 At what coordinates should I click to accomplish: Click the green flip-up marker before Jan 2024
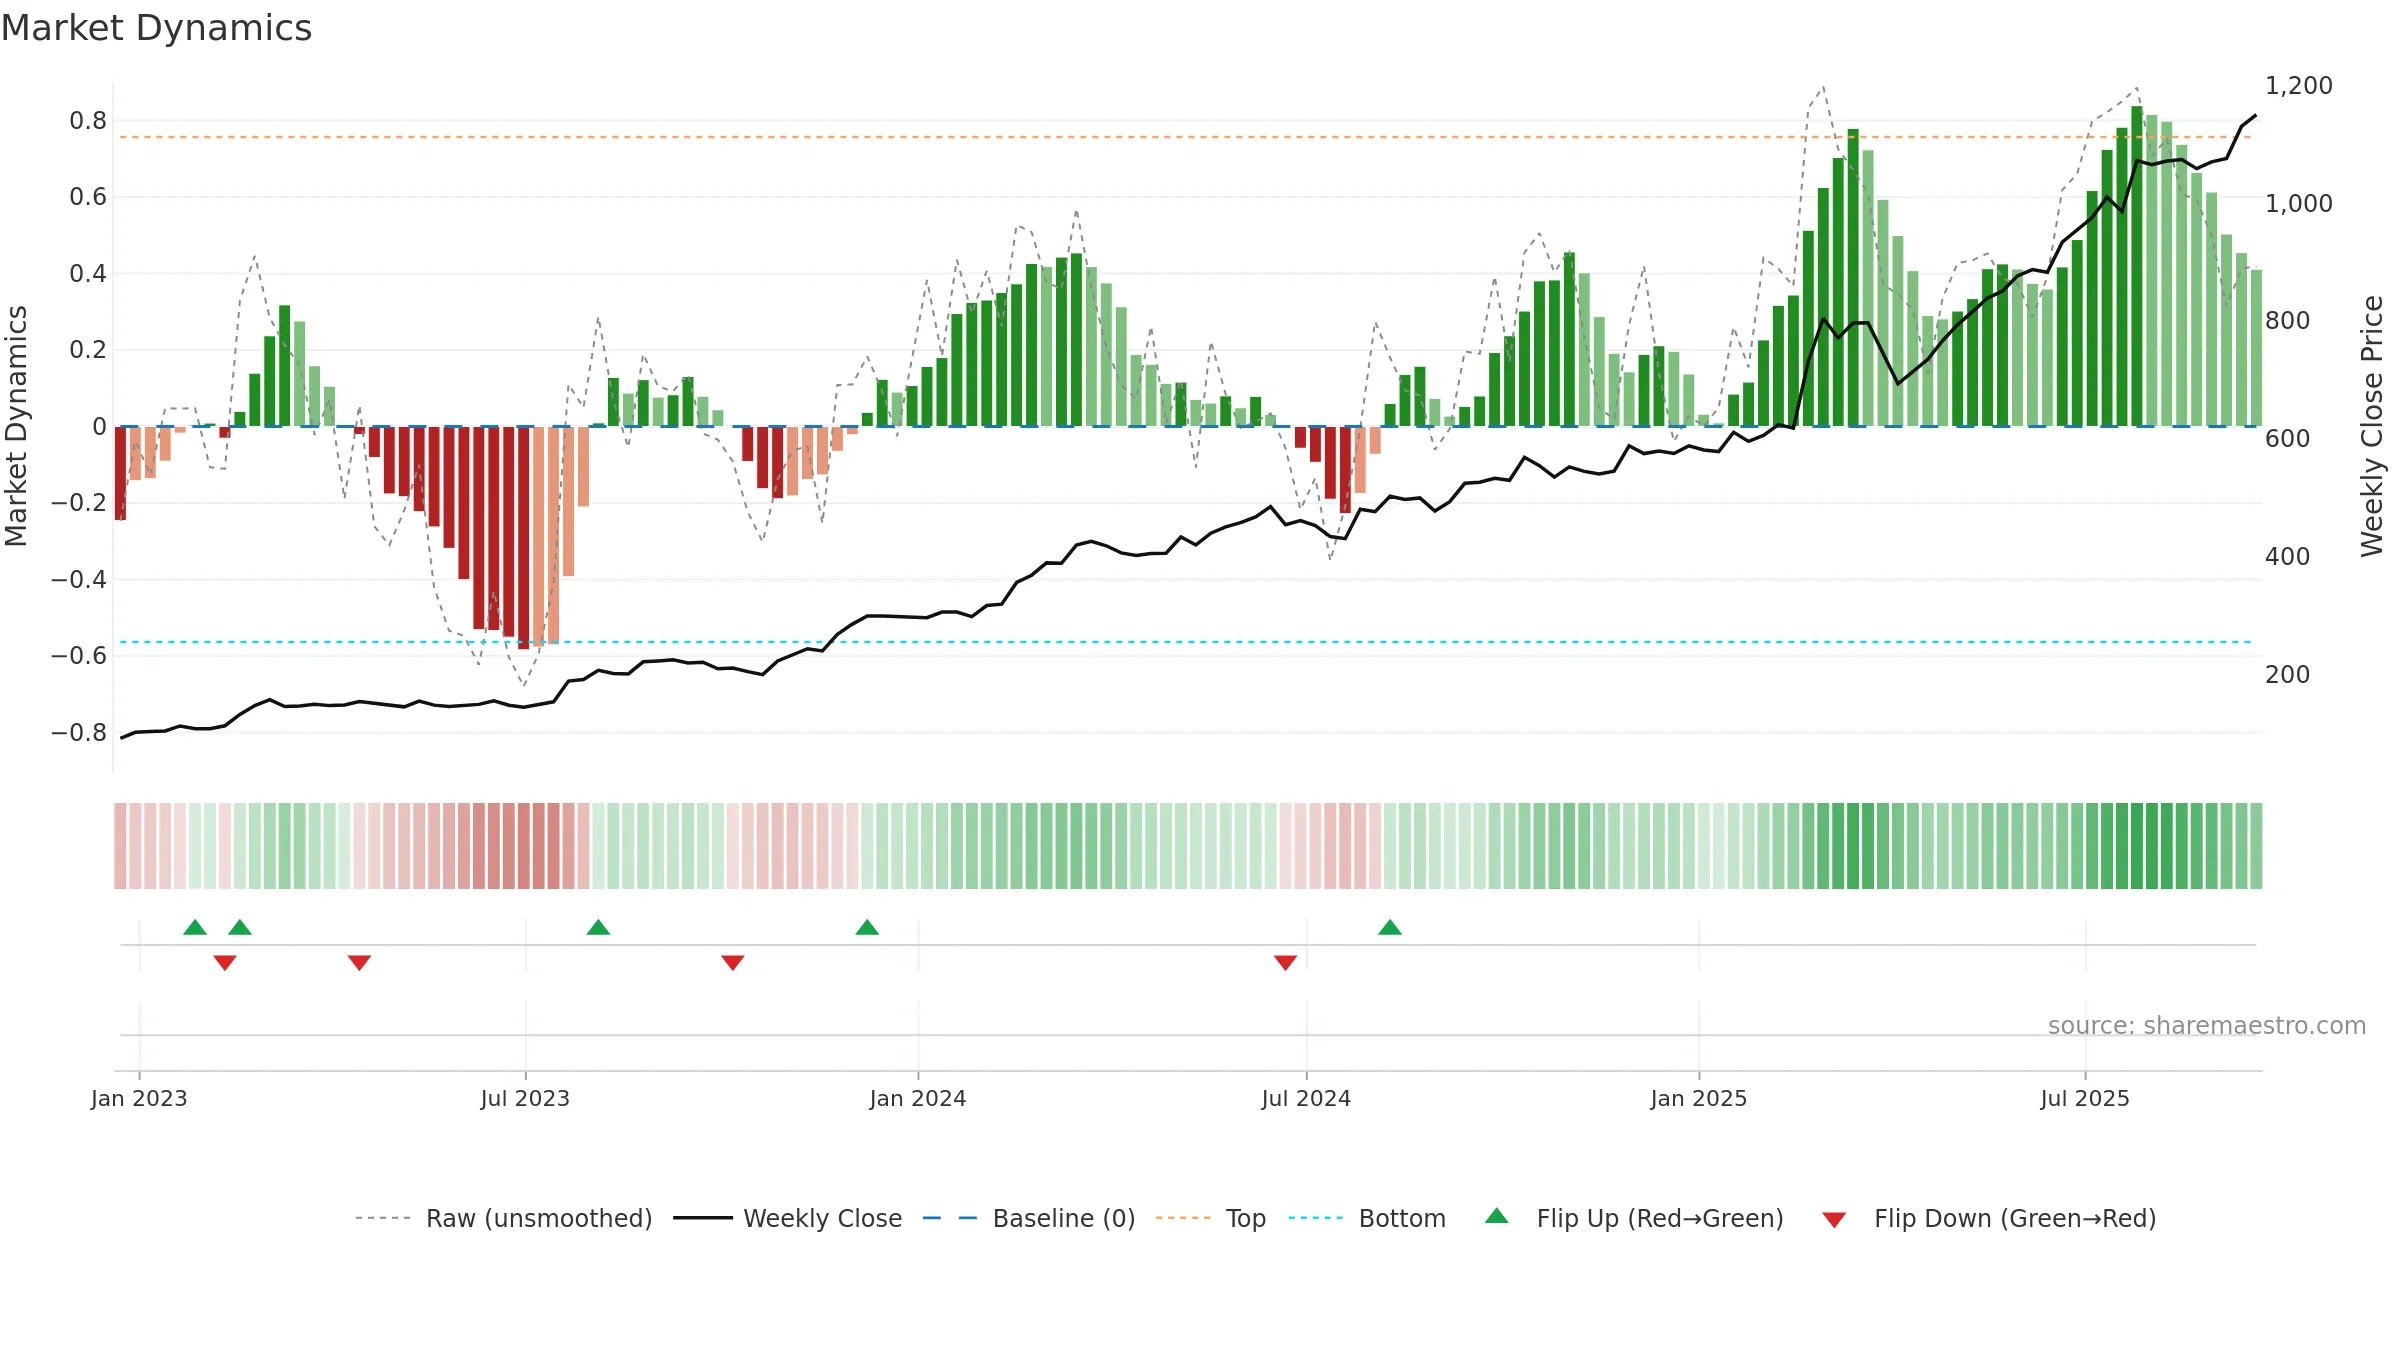(867, 927)
